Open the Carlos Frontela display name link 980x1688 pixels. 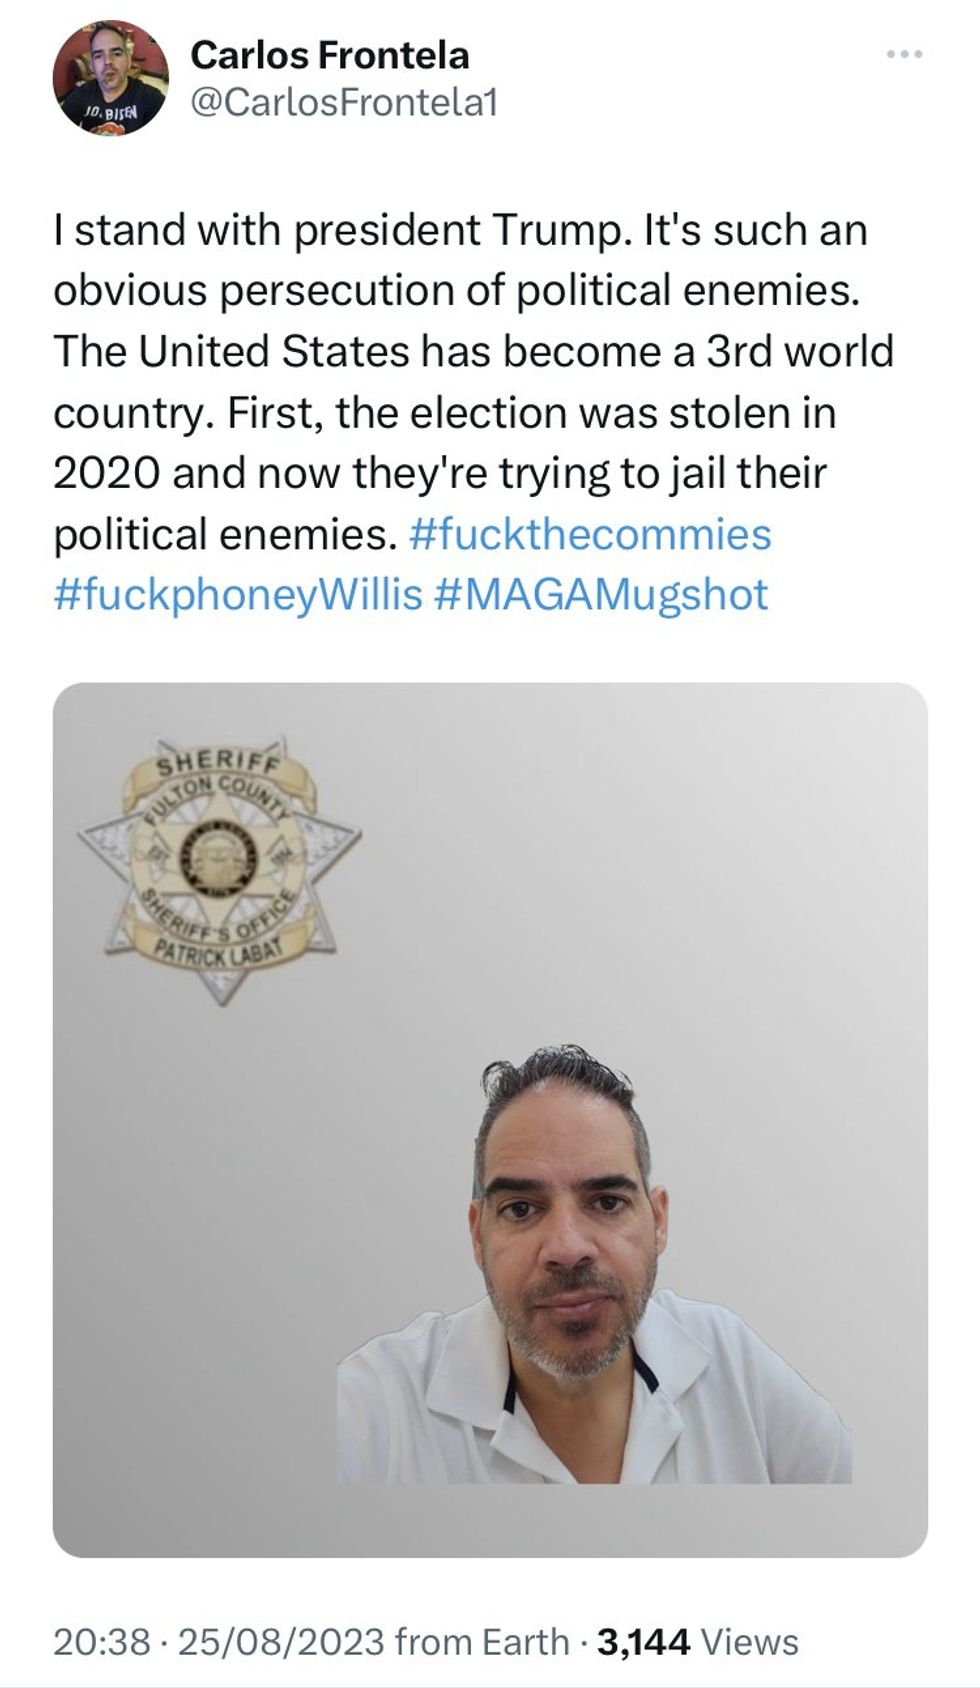[x=329, y=55]
